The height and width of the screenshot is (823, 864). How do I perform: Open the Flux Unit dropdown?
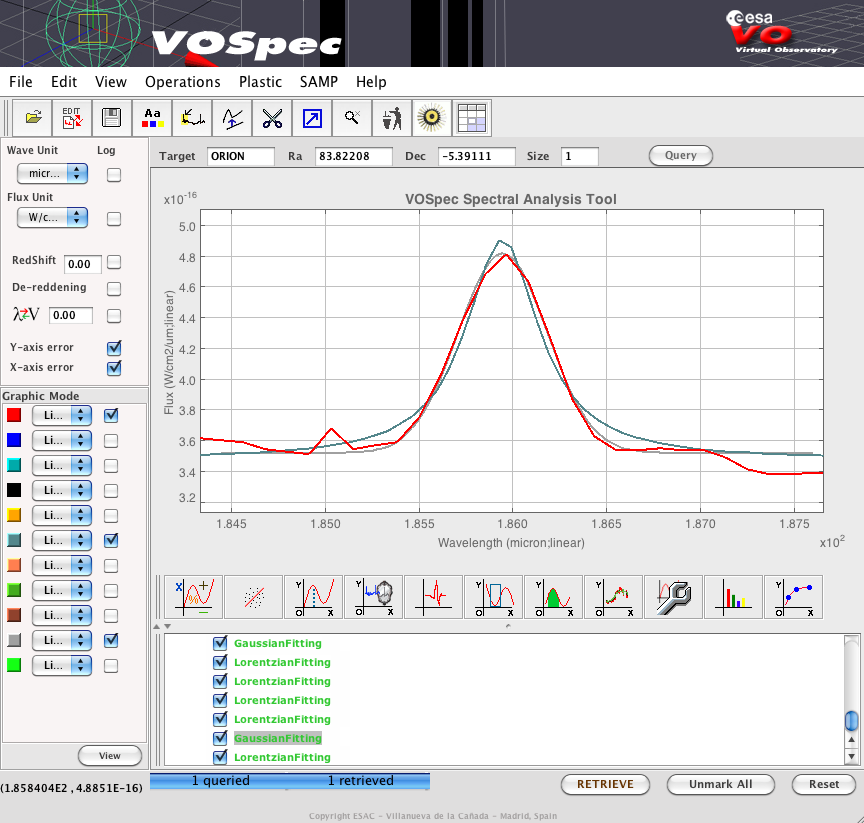point(52,218)
